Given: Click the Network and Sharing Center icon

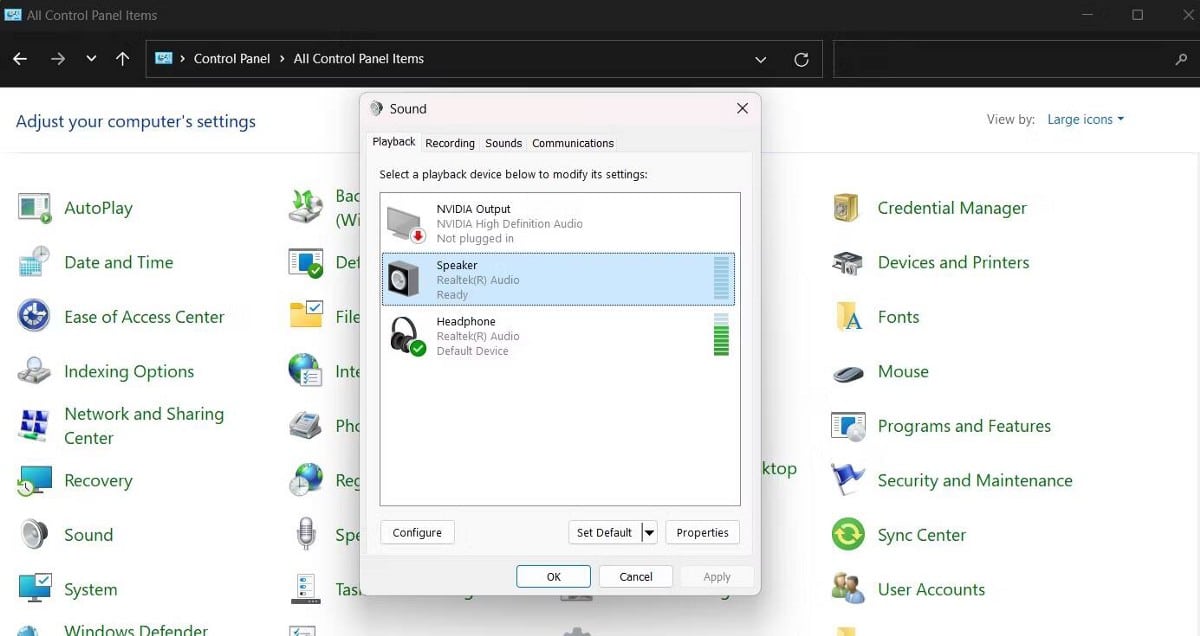Looking at the screenshot, I should pos(34,426).
